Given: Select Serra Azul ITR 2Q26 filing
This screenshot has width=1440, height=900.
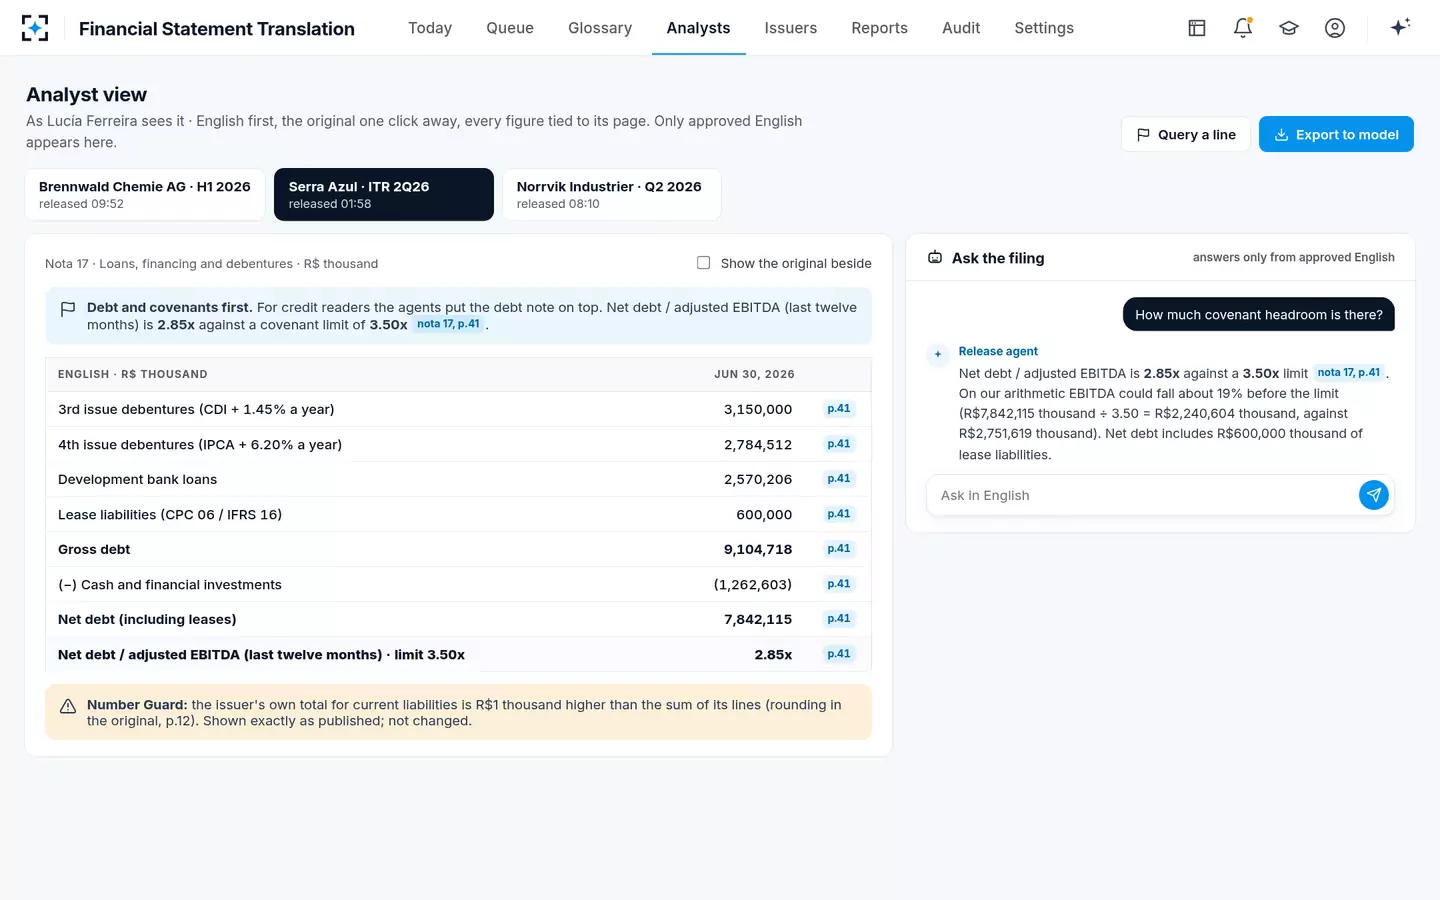Looking at the screenshot, I should (384, 194).
